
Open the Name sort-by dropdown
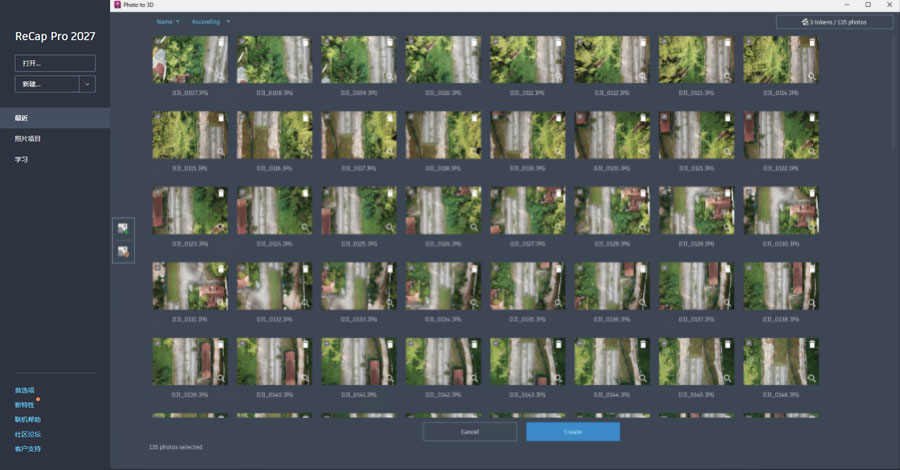pos(168,22)
